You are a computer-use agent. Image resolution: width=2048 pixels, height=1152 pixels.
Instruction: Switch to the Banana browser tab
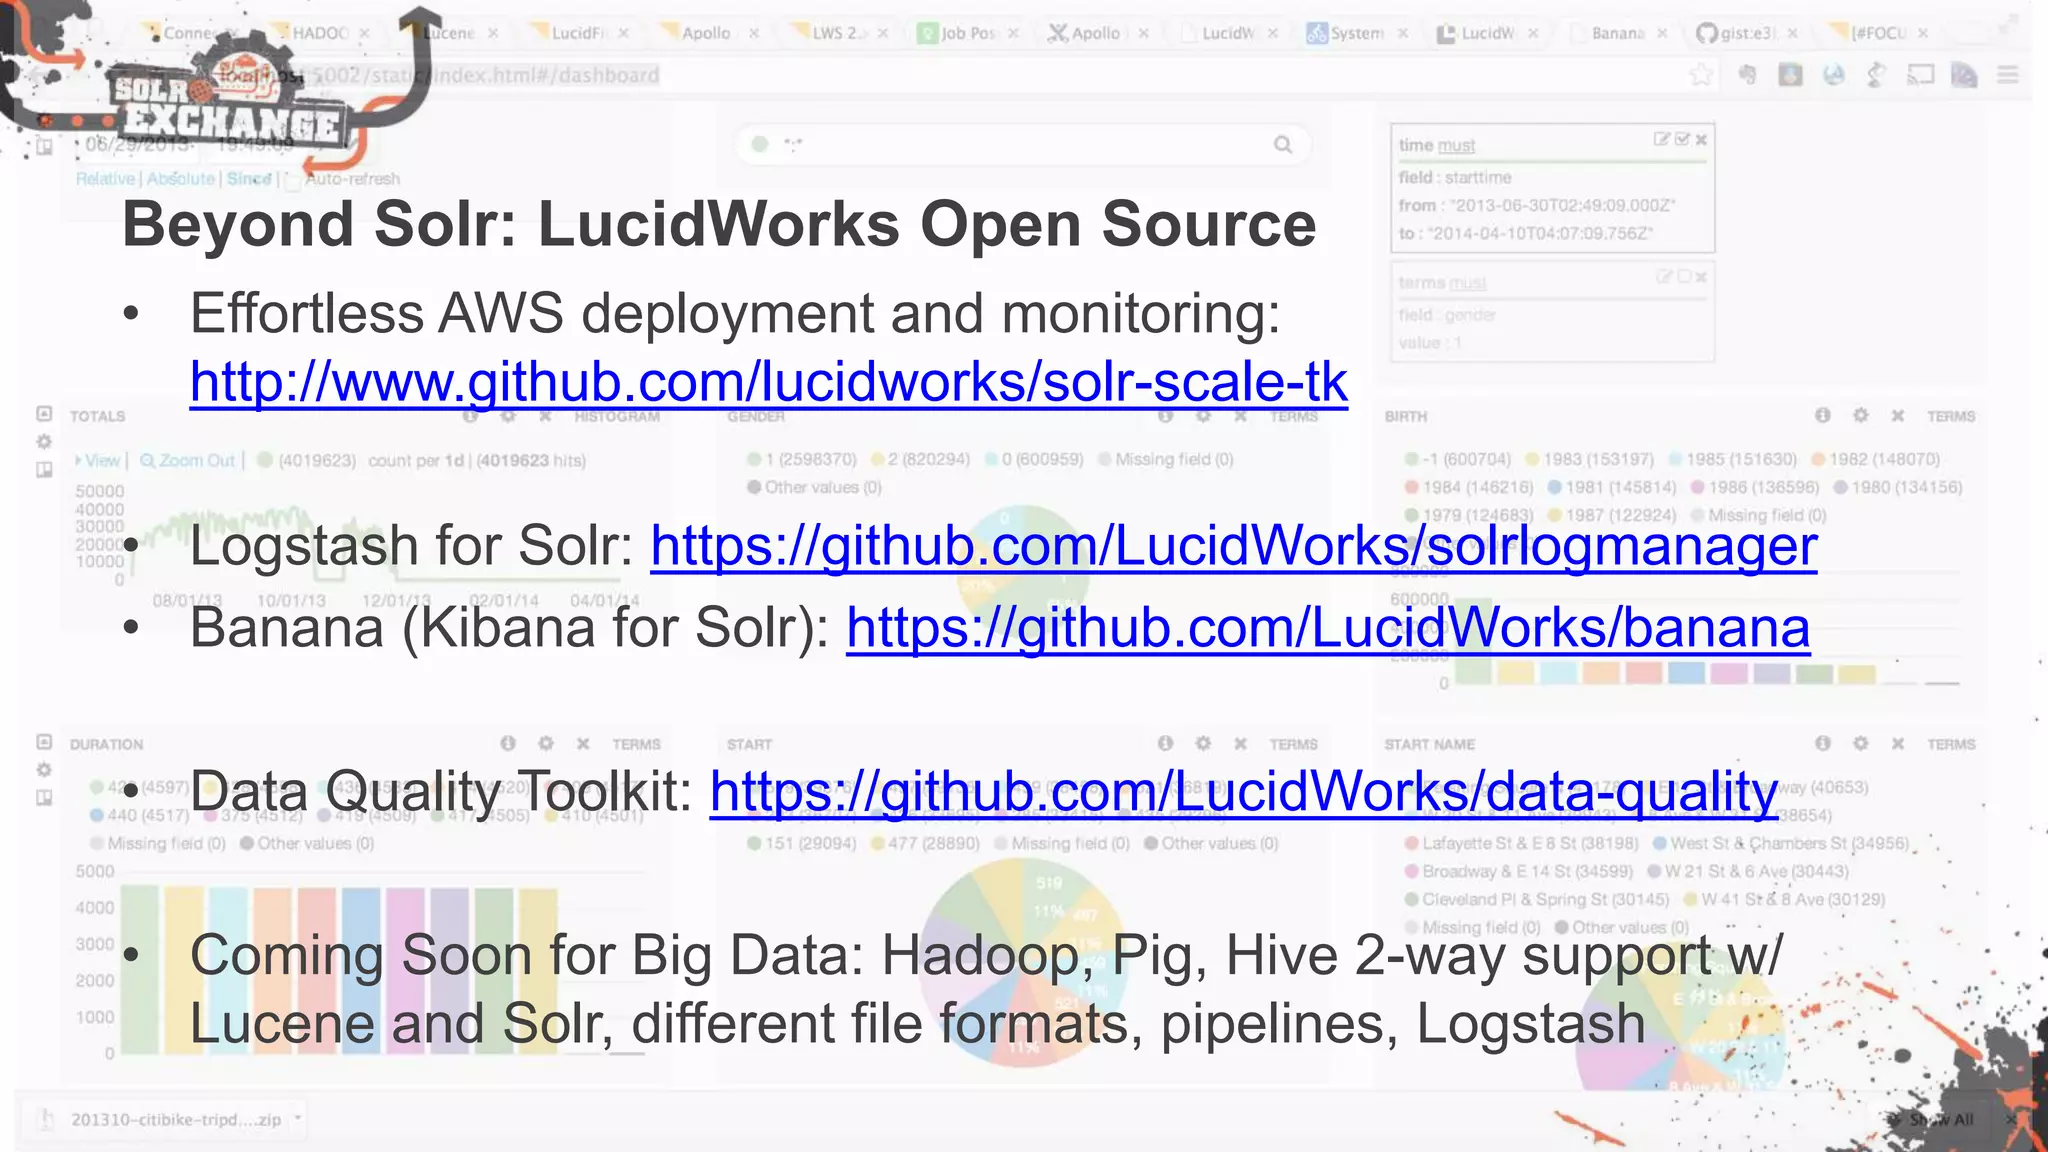[x=1618, y=33]
